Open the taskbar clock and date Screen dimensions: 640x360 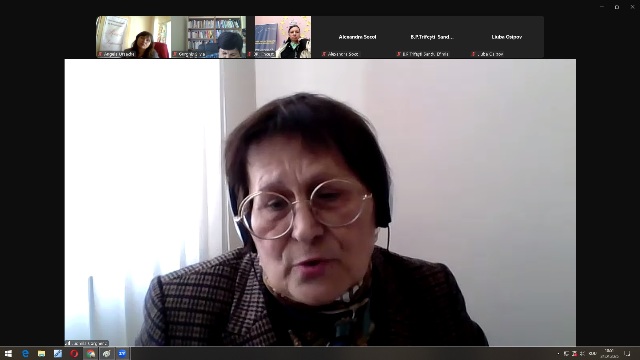coord(609,353)
